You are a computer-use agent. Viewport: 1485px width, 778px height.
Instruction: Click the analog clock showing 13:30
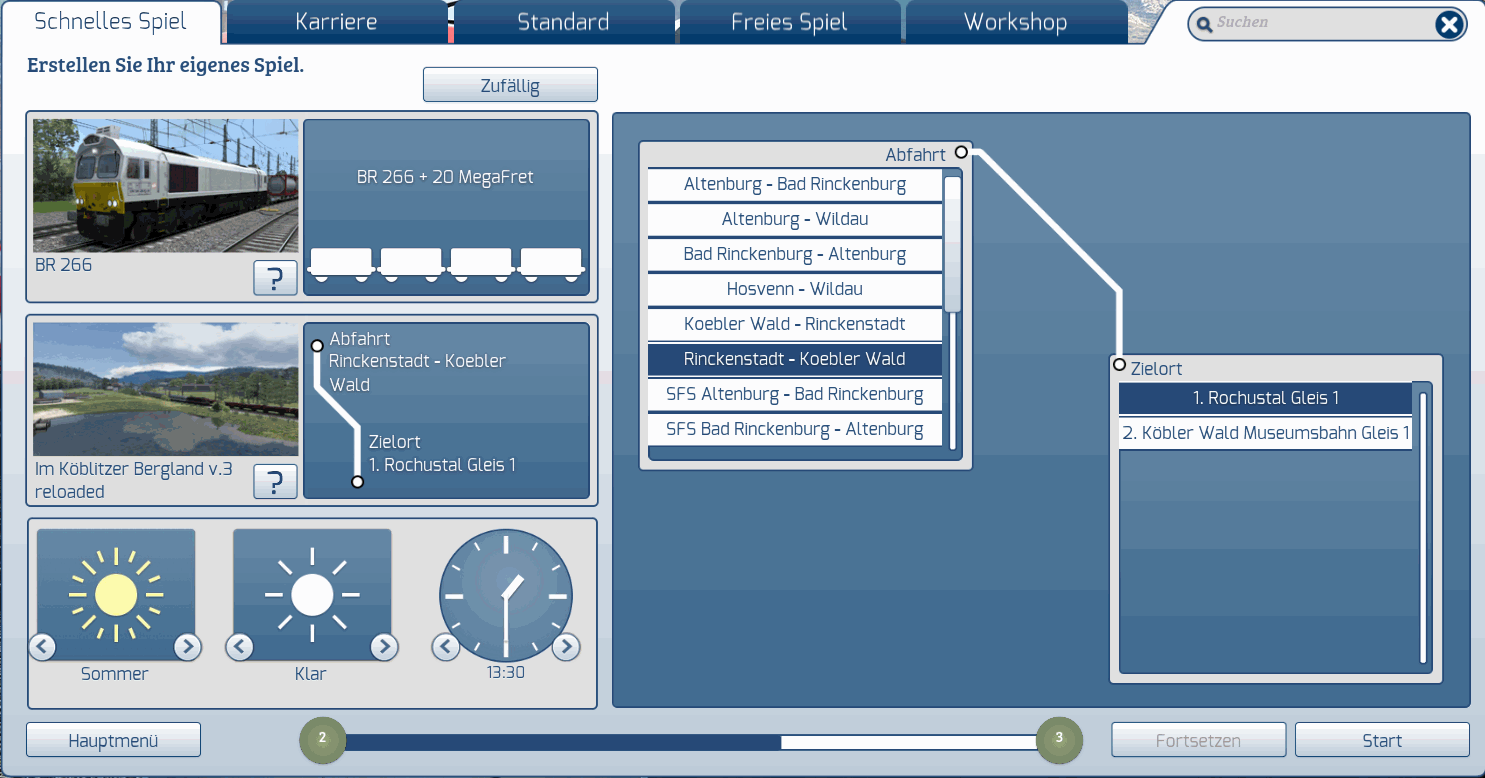tap(506, 596)
